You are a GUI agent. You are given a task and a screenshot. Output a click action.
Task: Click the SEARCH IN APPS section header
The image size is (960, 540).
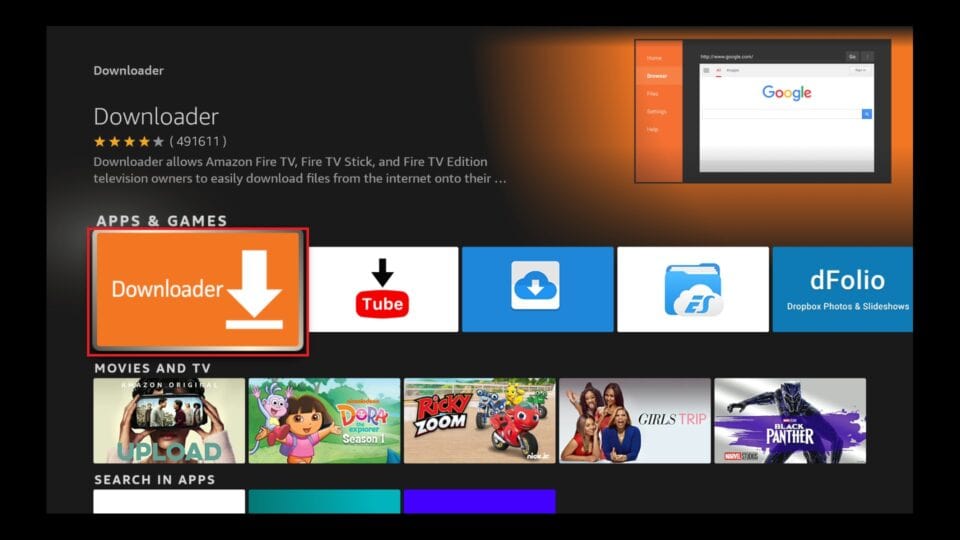154,479
